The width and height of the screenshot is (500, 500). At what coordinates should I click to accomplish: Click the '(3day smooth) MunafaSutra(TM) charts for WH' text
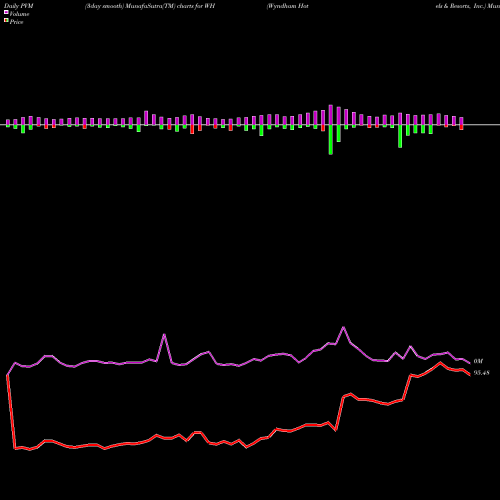click(x=150, y=6)
